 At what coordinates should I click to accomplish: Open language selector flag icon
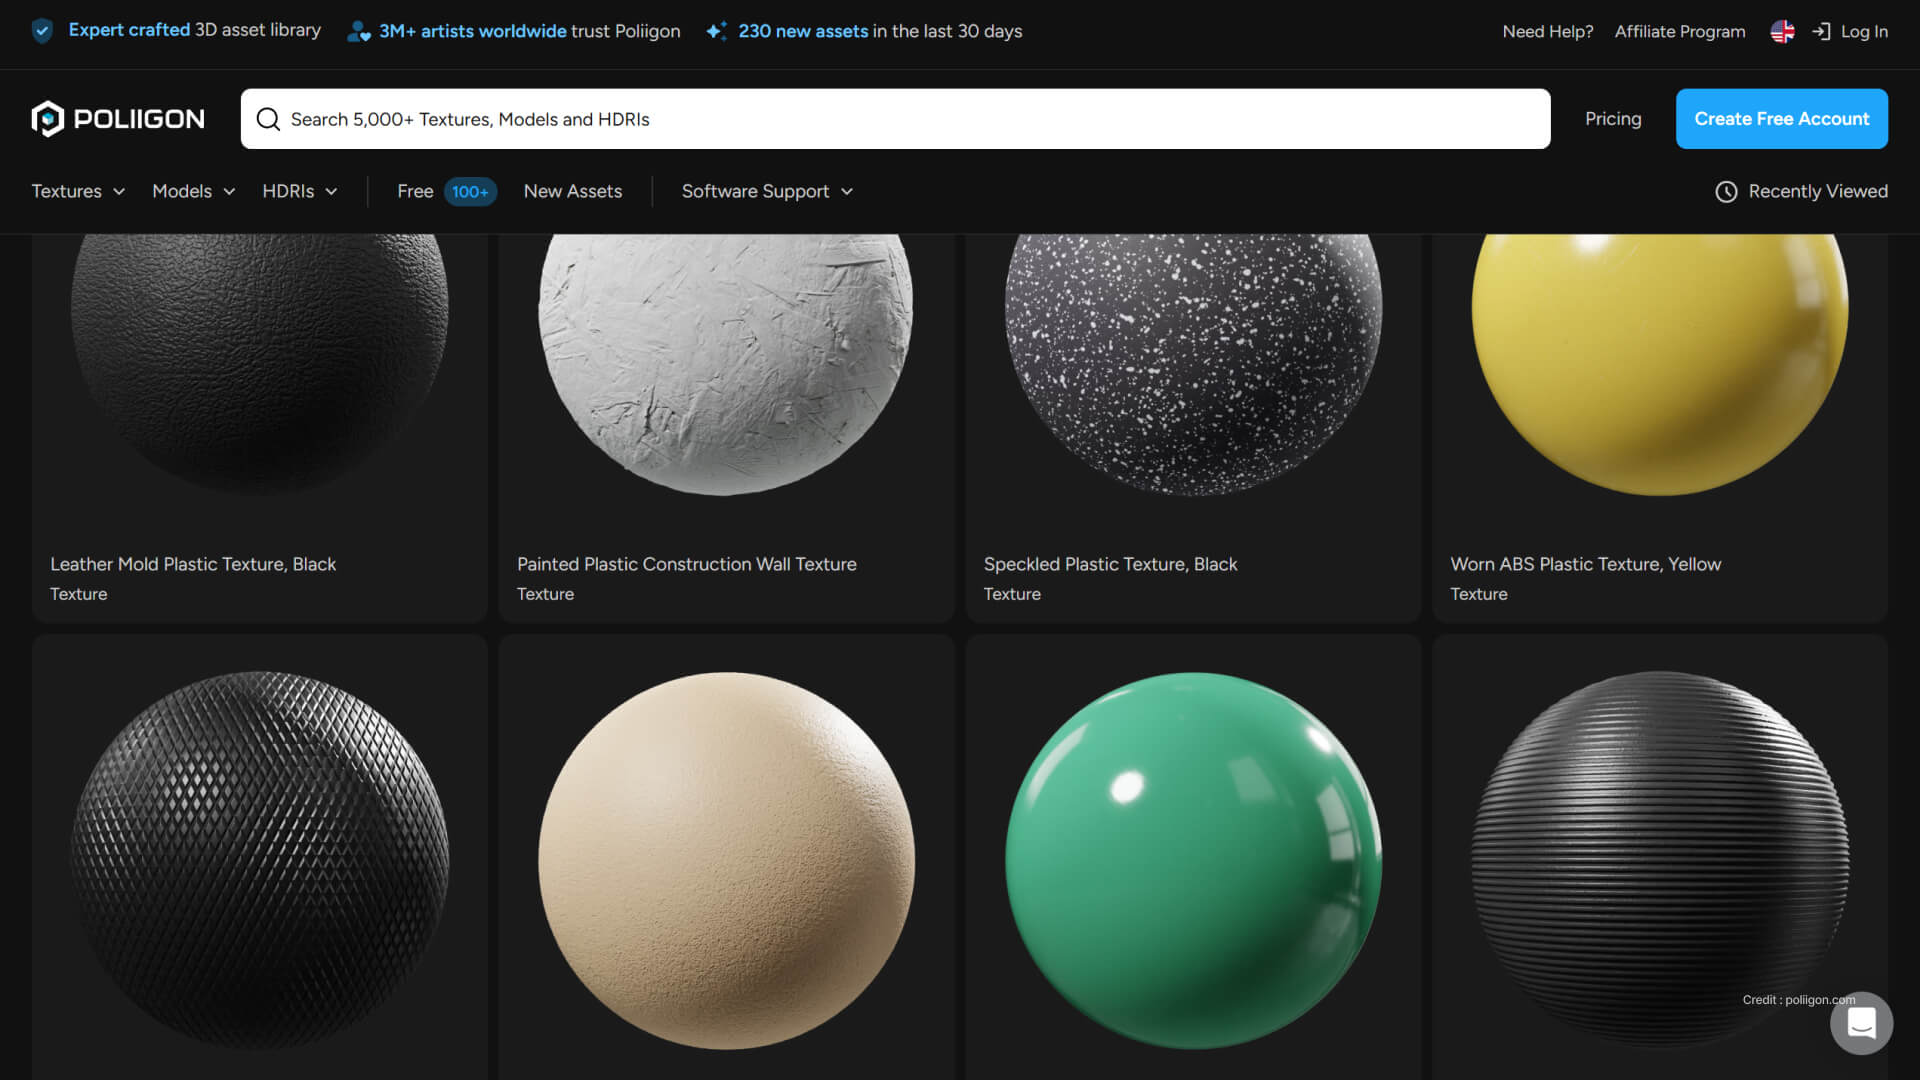tap(1782, 31)
